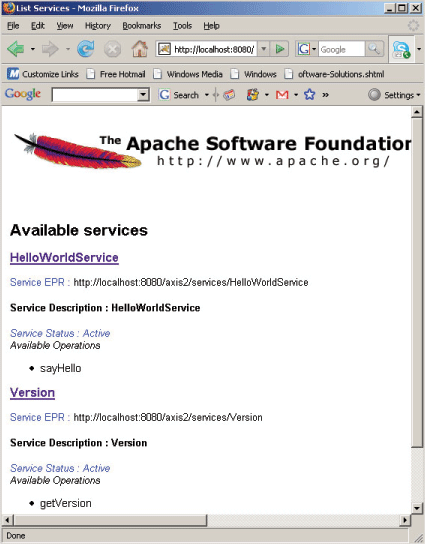Click the Google search engine G icon
This screenshot has height=544, width=425.
point(304,49)
